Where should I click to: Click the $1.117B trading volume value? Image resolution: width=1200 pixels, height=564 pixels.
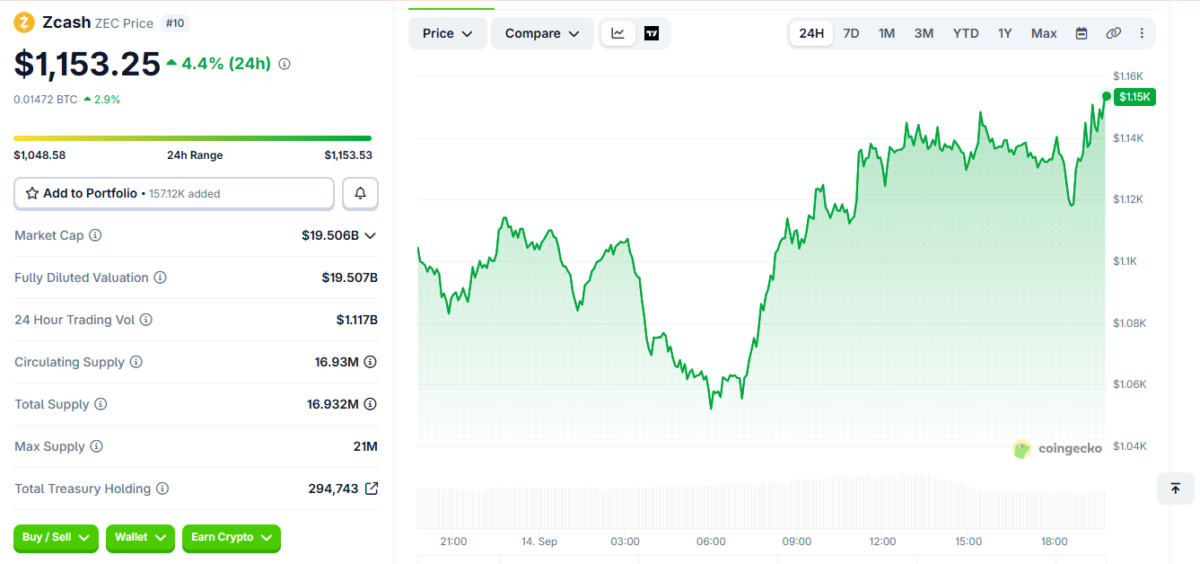357,320
